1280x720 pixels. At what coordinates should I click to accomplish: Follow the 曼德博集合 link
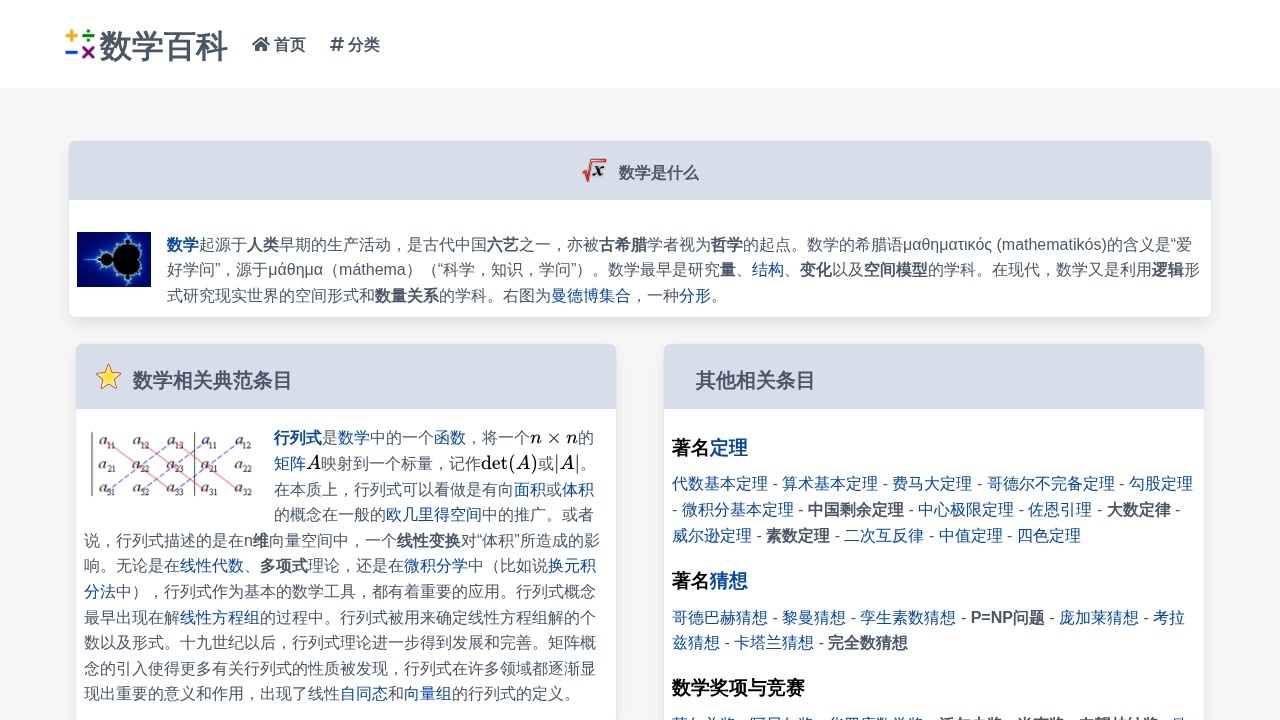(x=592, y=296)
